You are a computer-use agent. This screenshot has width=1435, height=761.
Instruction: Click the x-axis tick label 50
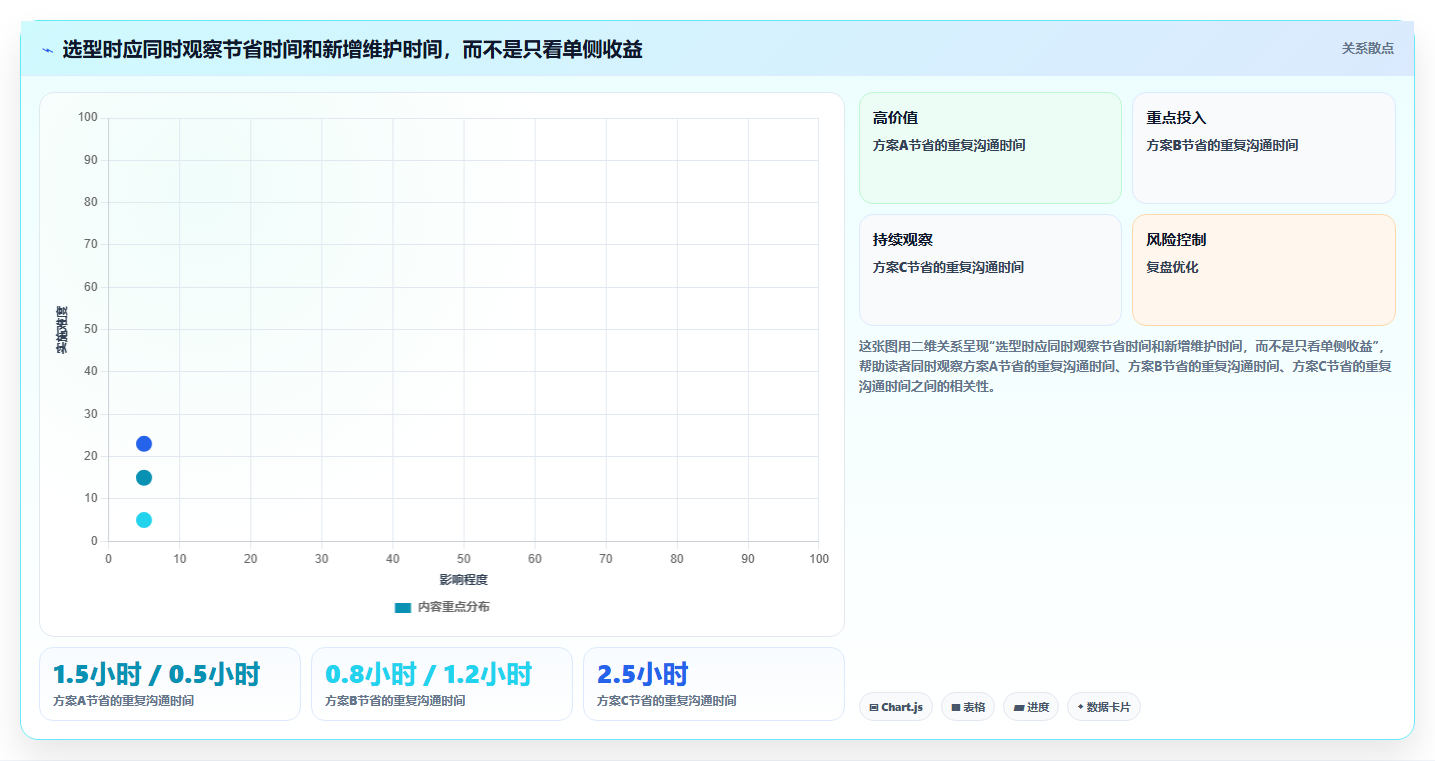(464, 558)
